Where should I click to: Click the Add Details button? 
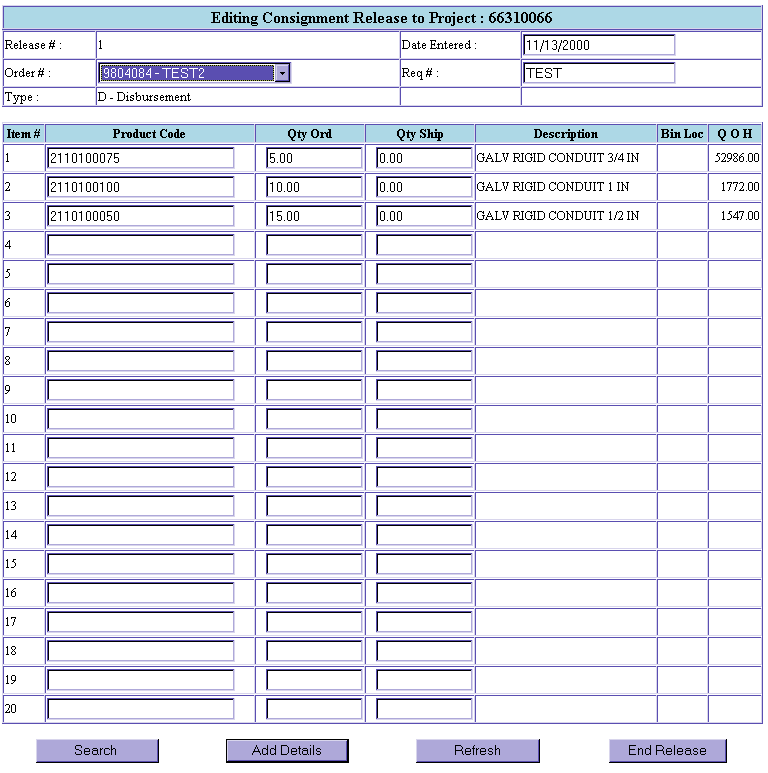(x=287, y=750)
